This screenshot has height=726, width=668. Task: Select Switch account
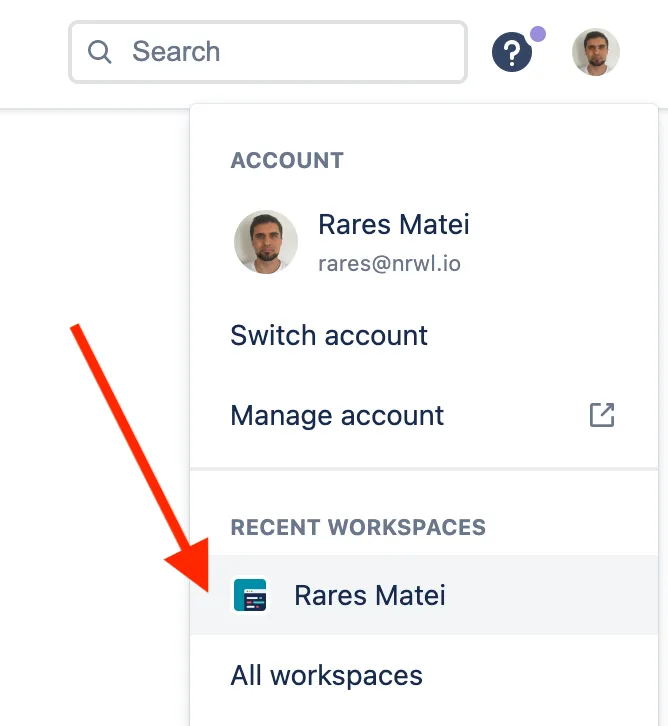(x=329, y=335)
